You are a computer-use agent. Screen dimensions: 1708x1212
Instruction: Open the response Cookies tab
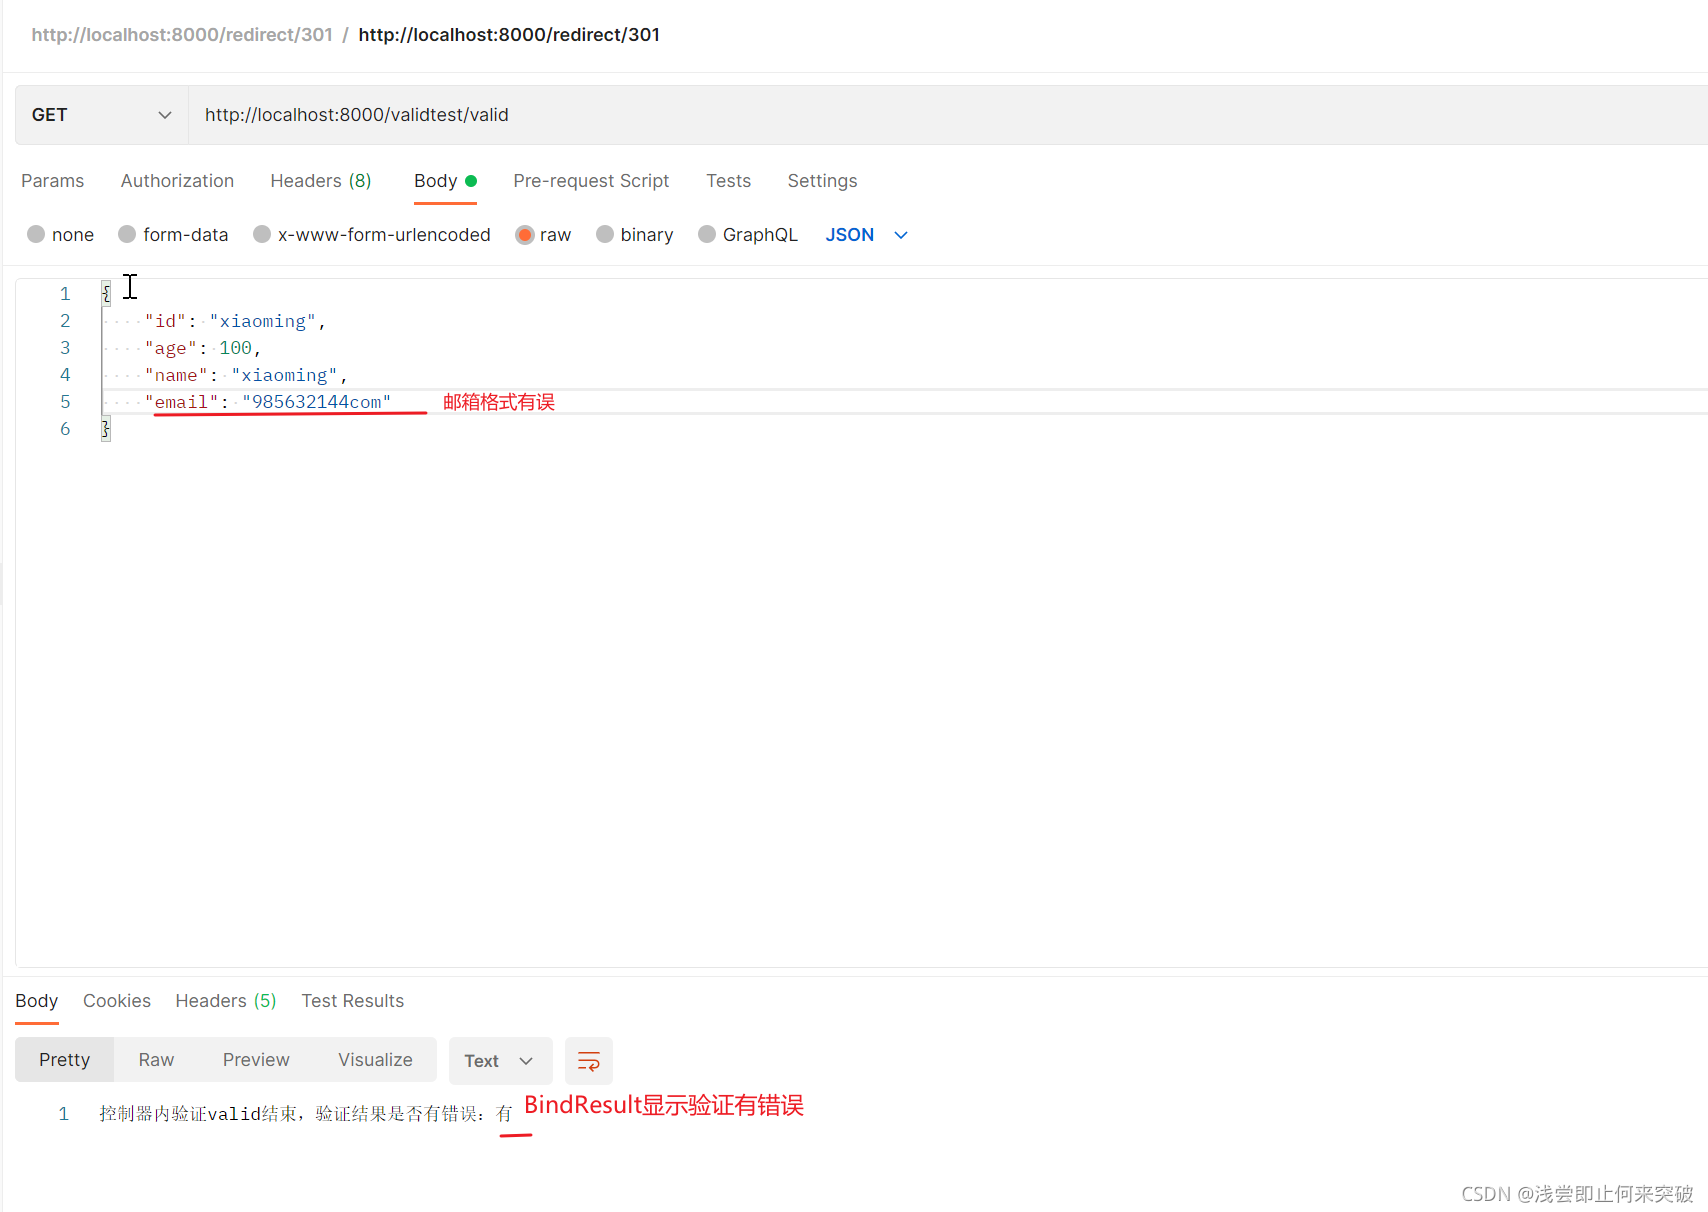(117, 1001)
